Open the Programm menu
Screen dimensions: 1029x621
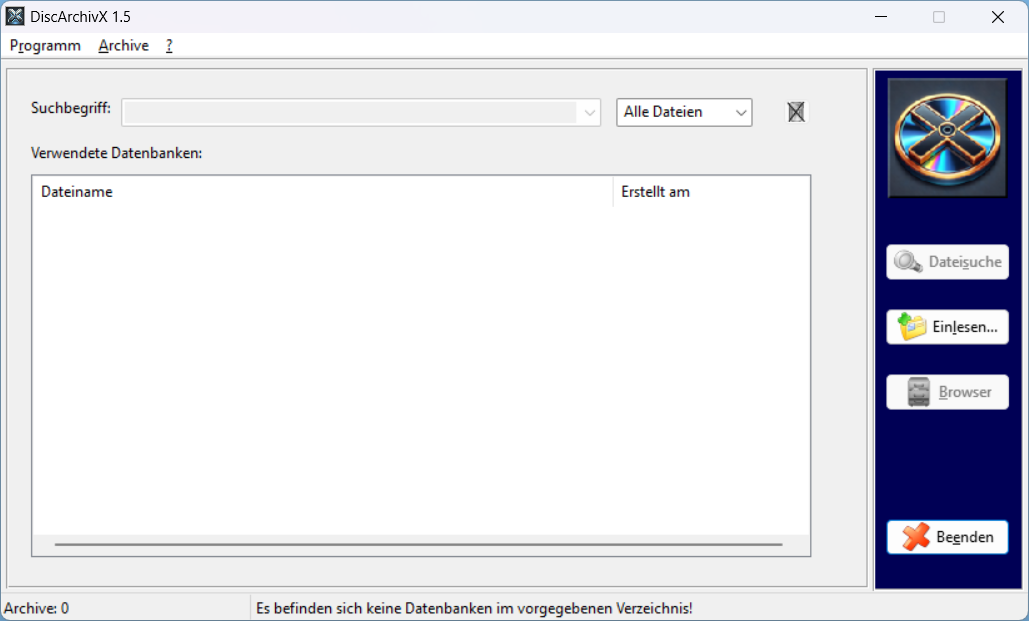point(45,46)
